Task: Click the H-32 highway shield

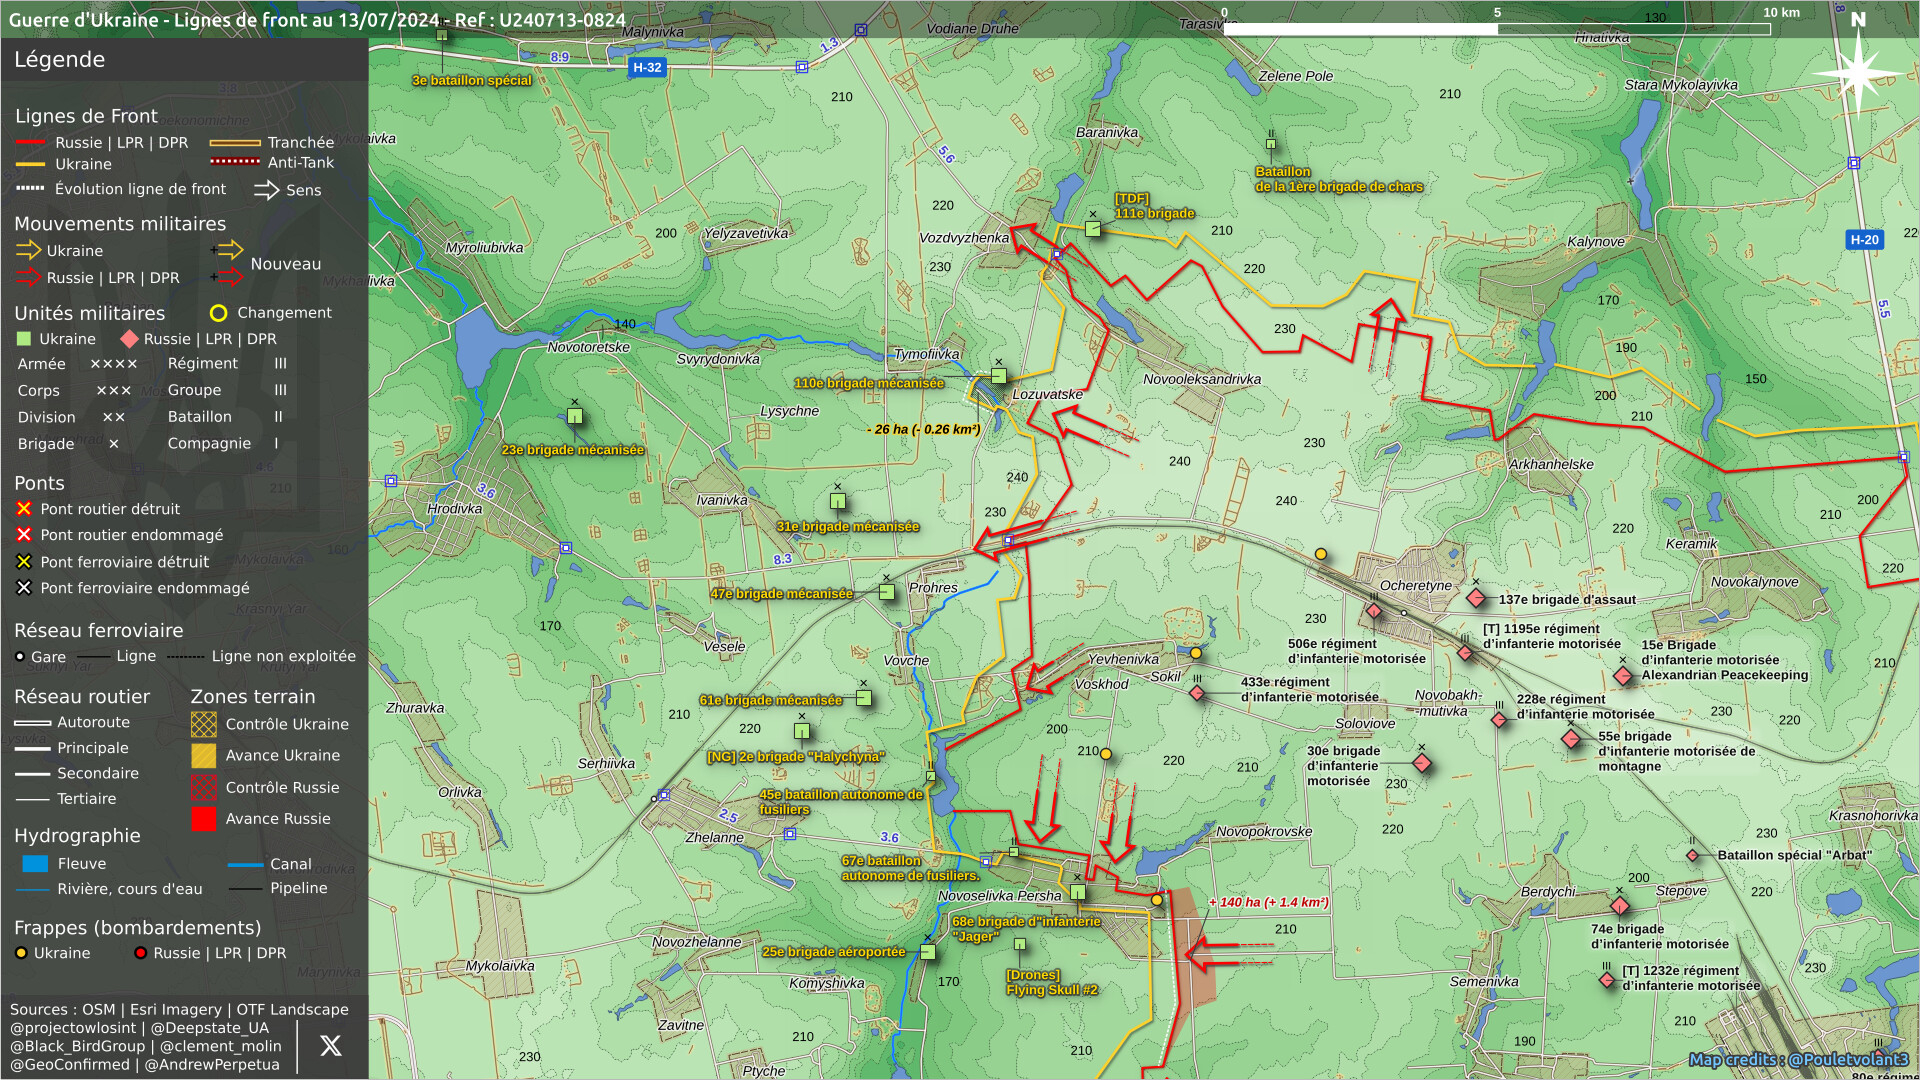Action: pos(647,68)
